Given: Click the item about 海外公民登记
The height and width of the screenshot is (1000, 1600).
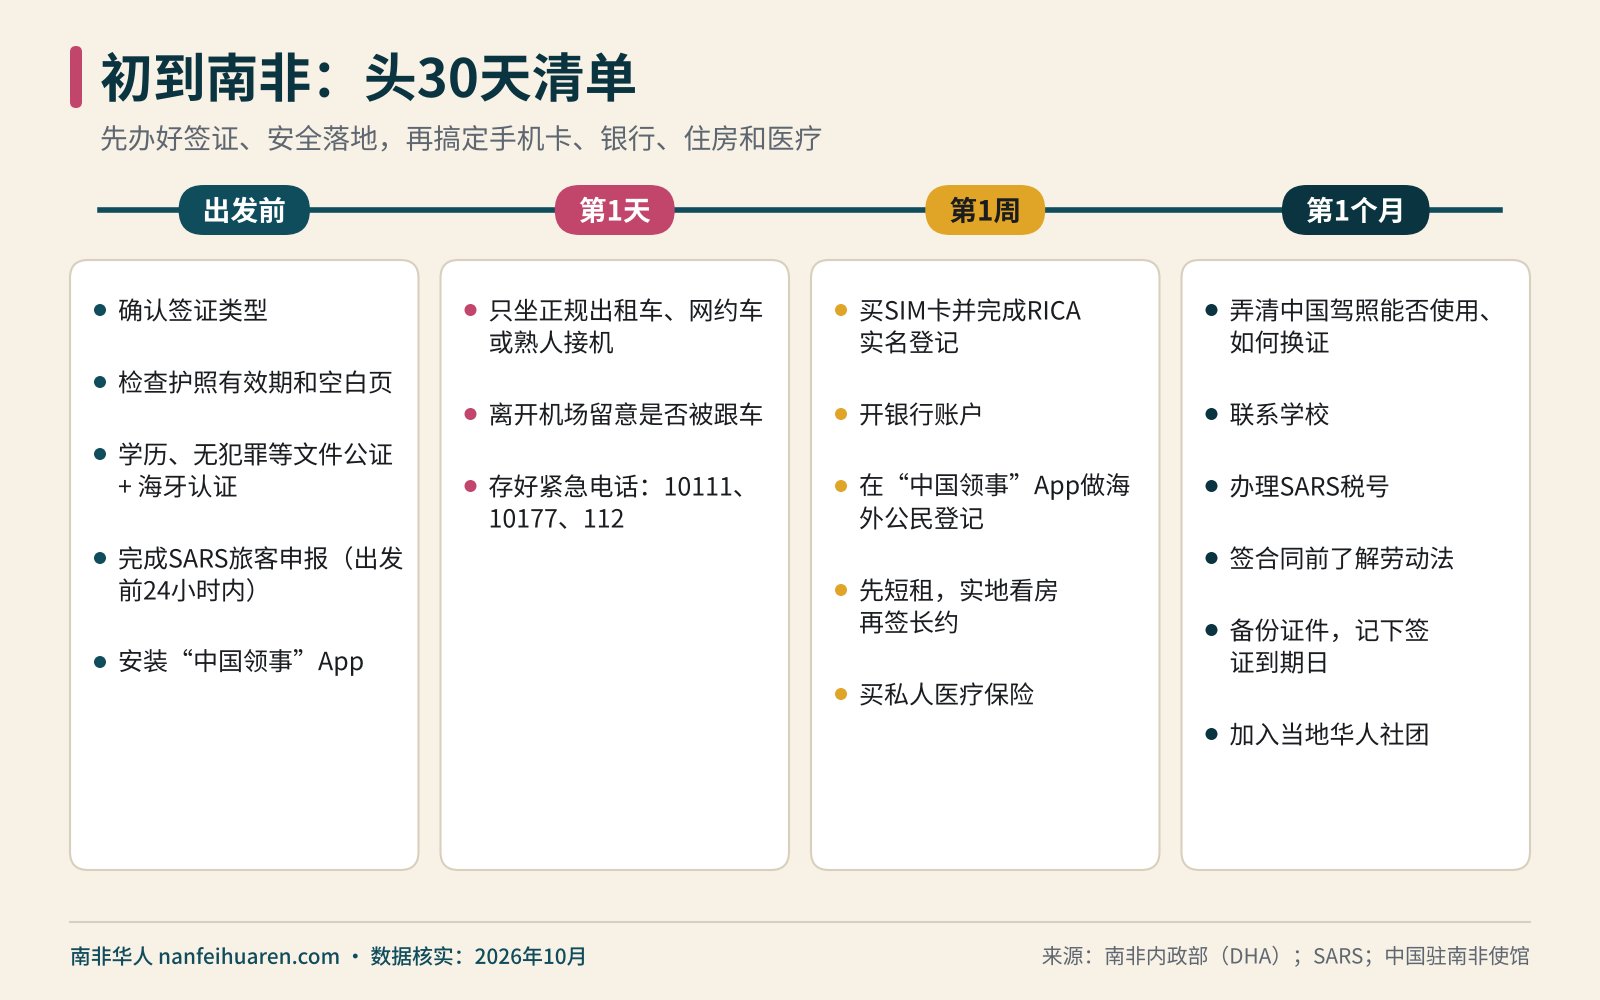Looking at the screenshot, I should [x=995, y=502].
